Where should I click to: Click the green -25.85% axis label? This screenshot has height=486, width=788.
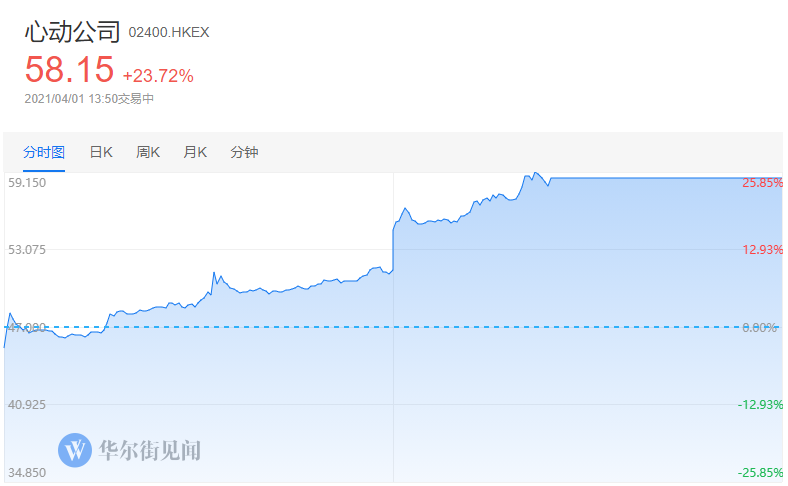point(760,473)
